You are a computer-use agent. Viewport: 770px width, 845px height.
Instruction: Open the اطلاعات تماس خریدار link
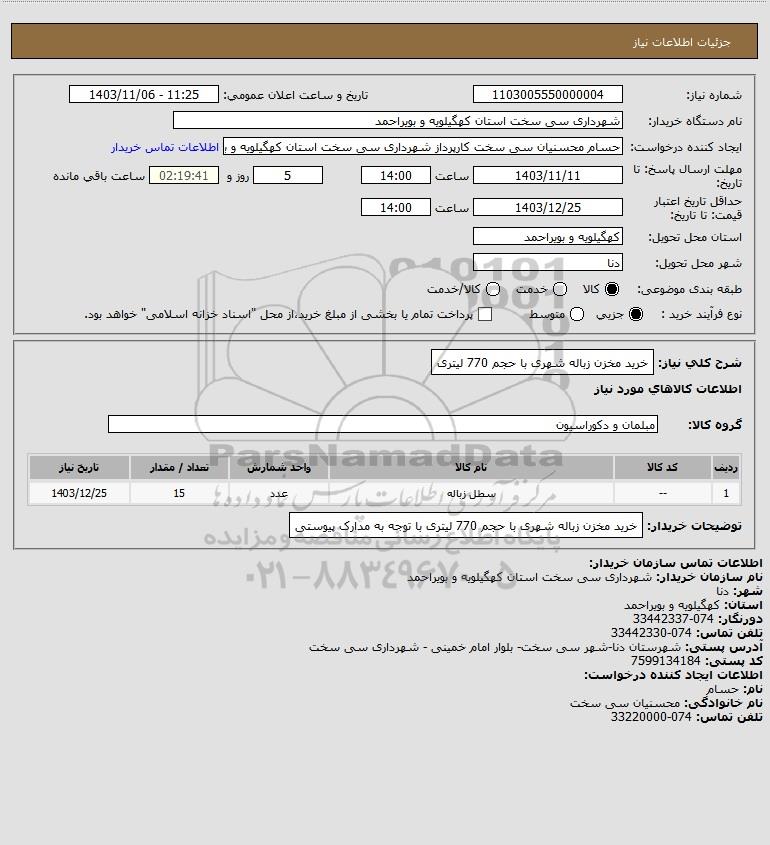tap(165, 147)
